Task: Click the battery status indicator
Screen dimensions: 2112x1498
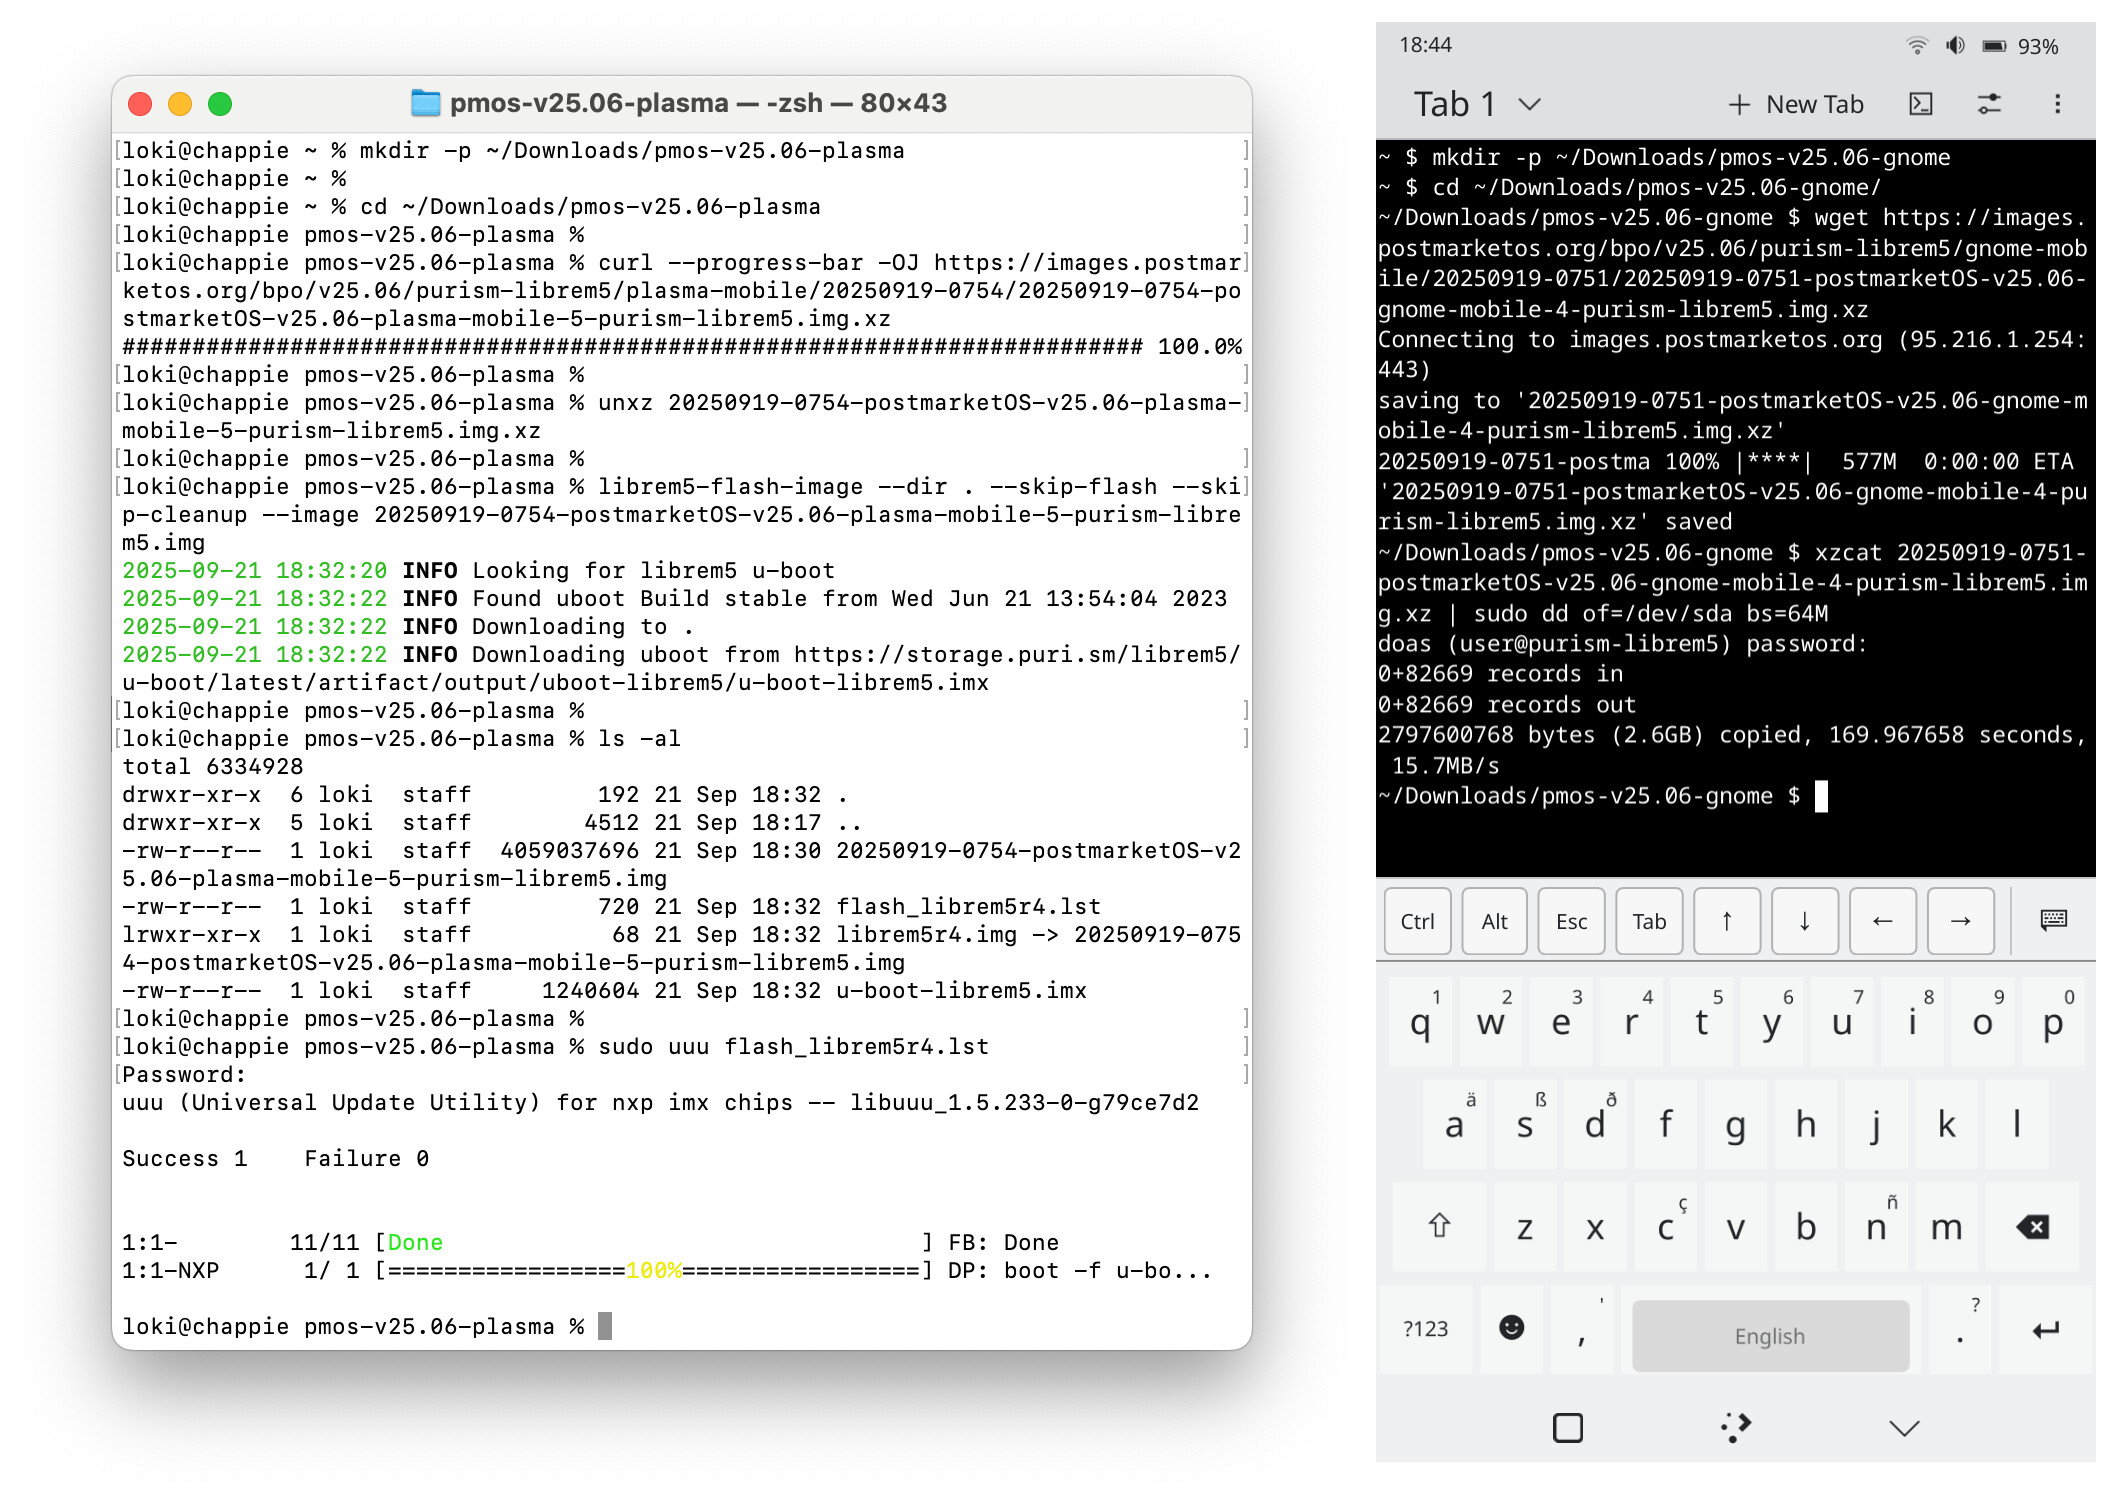Action: pos(1994,46)
